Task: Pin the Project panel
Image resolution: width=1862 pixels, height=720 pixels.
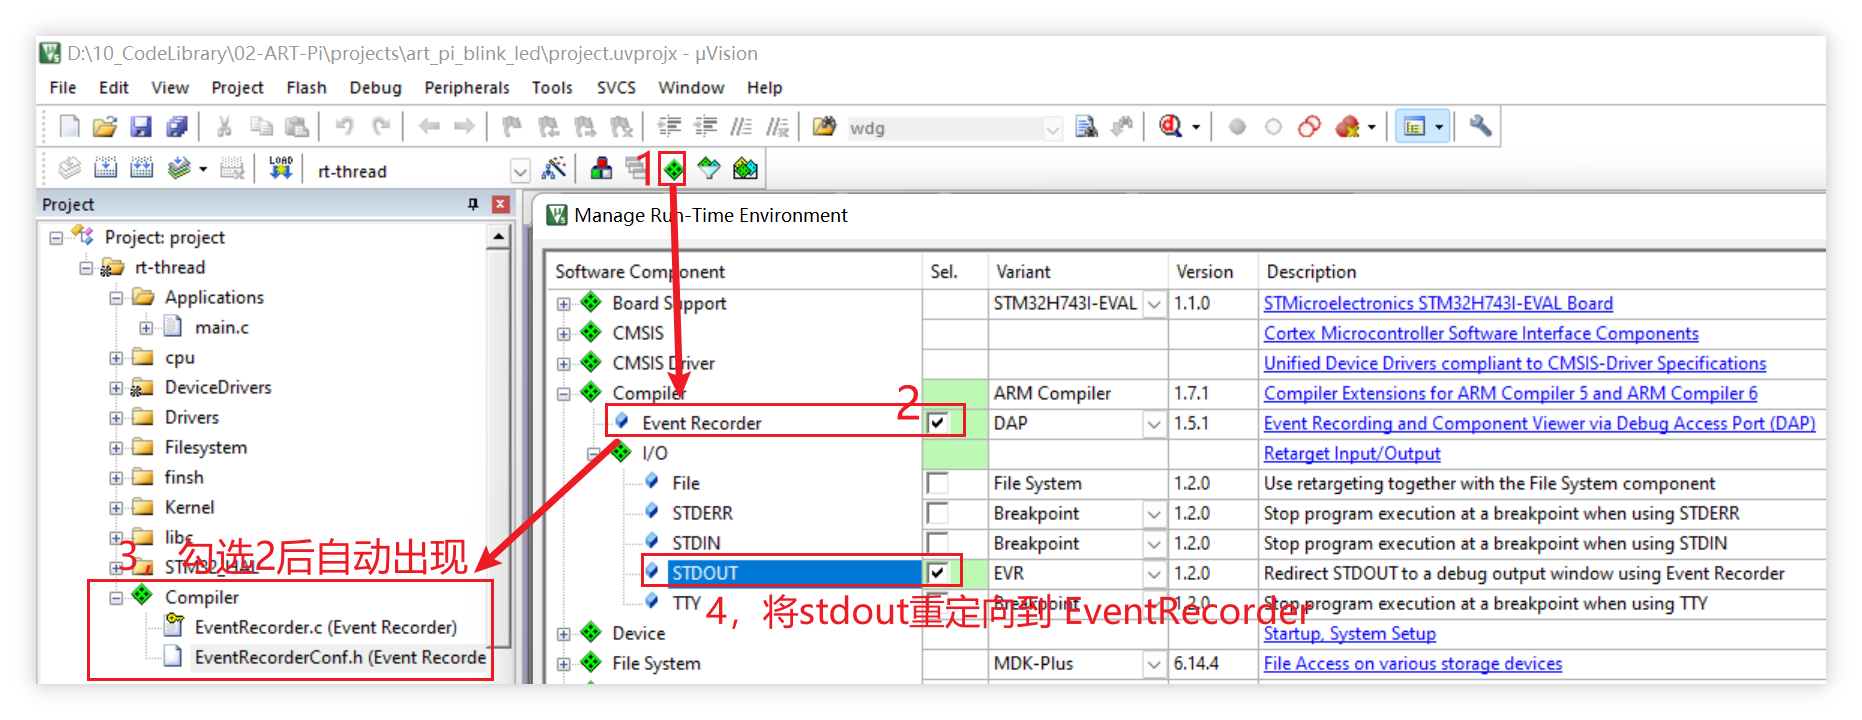Action: tap(473, 204)
